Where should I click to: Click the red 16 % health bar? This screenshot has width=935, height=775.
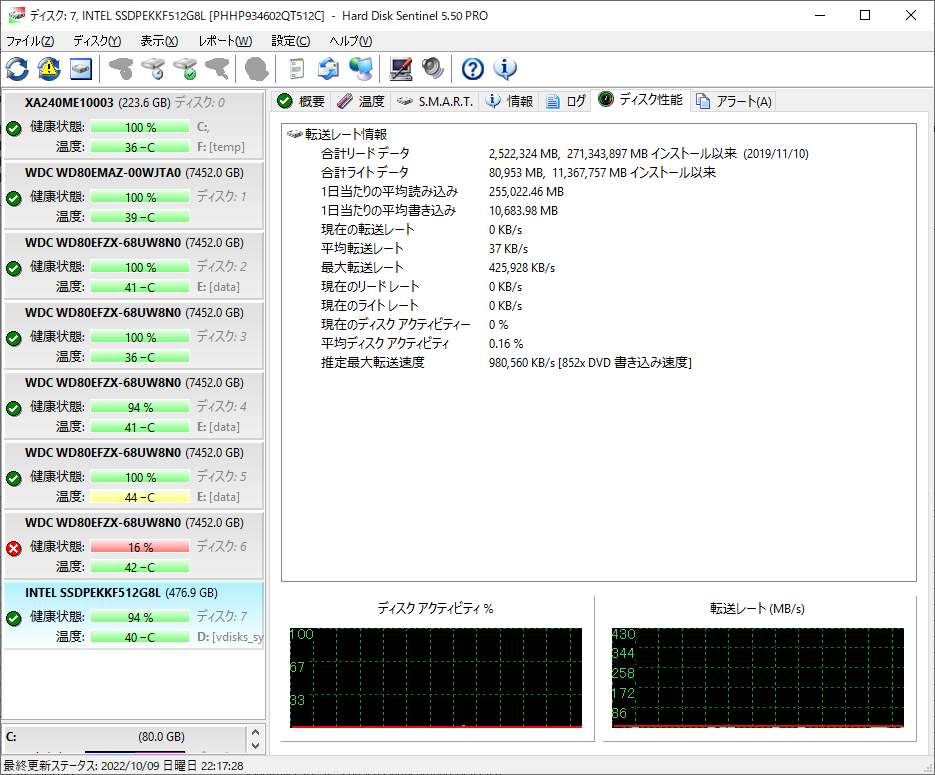tap(140, 547)
